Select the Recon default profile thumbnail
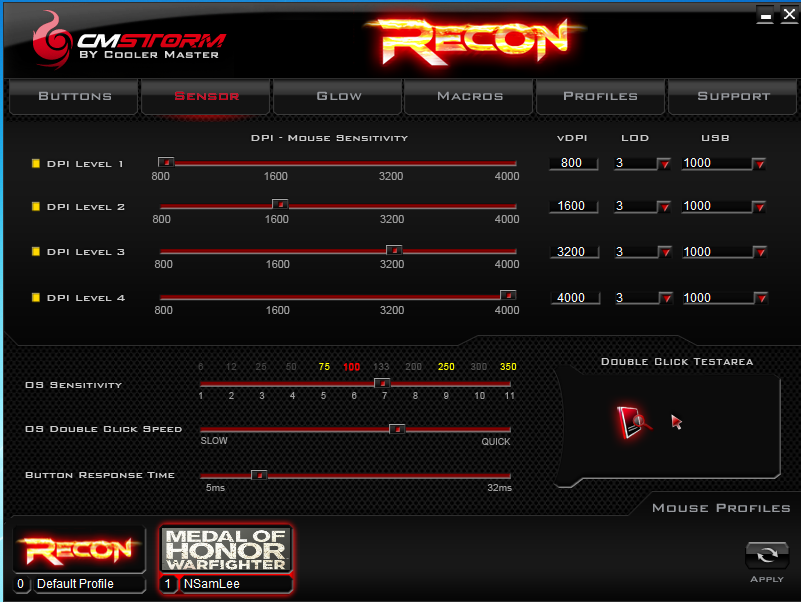 click(x=79, y=550)
